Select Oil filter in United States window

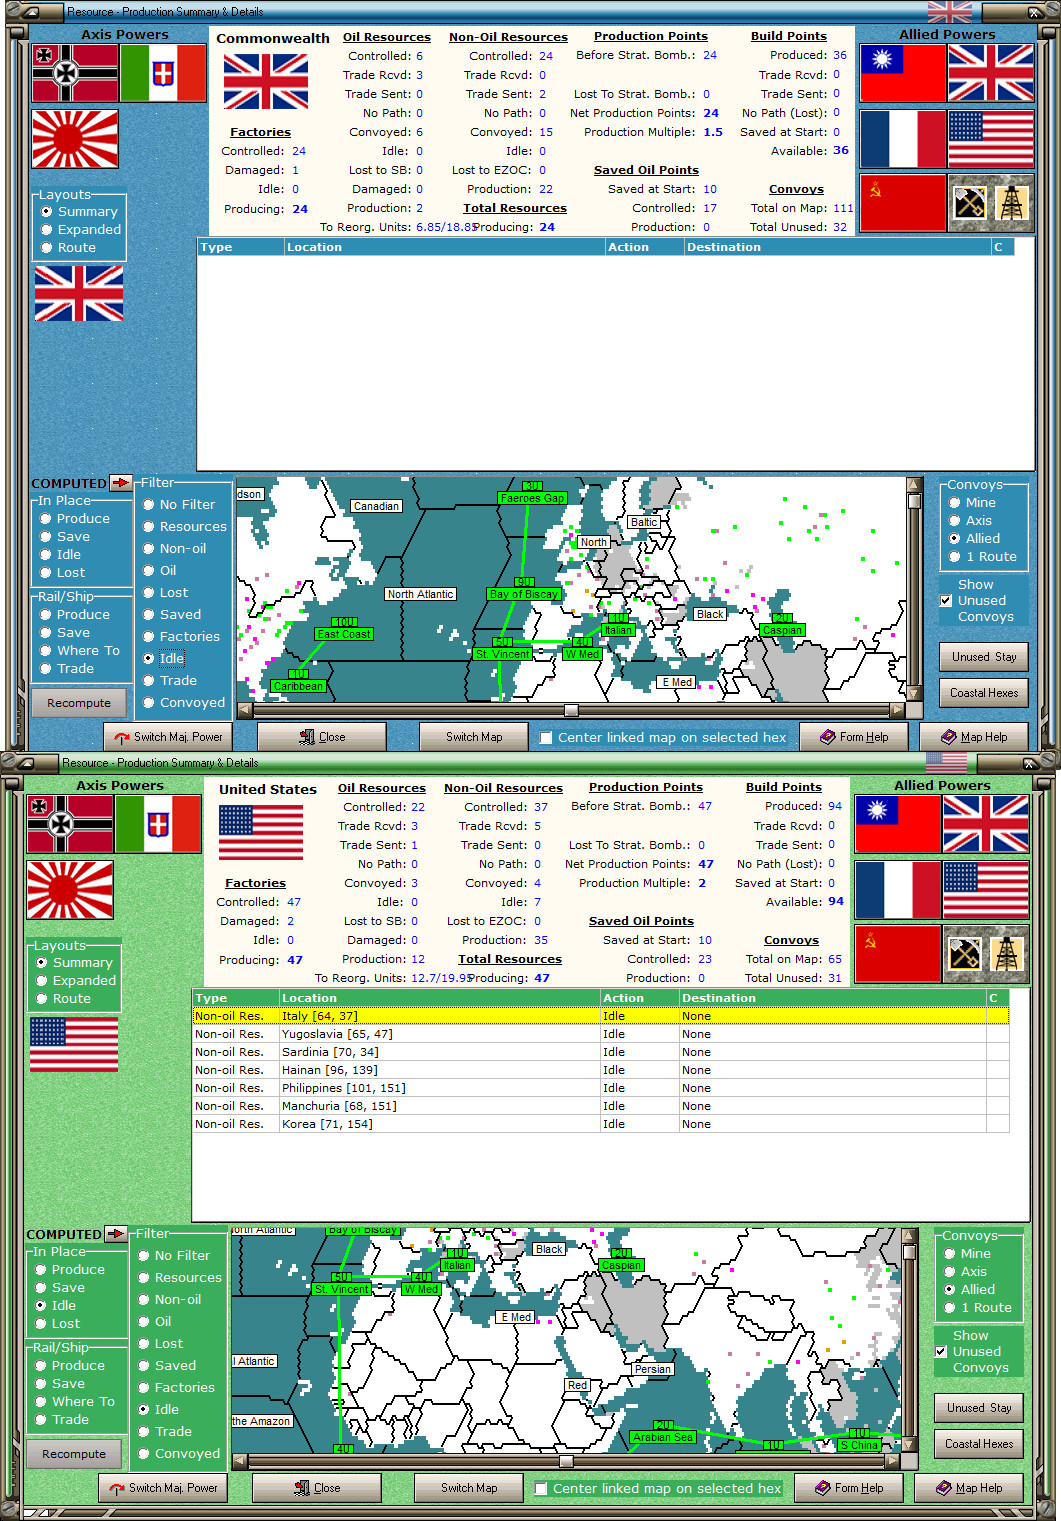[157, 1322]
